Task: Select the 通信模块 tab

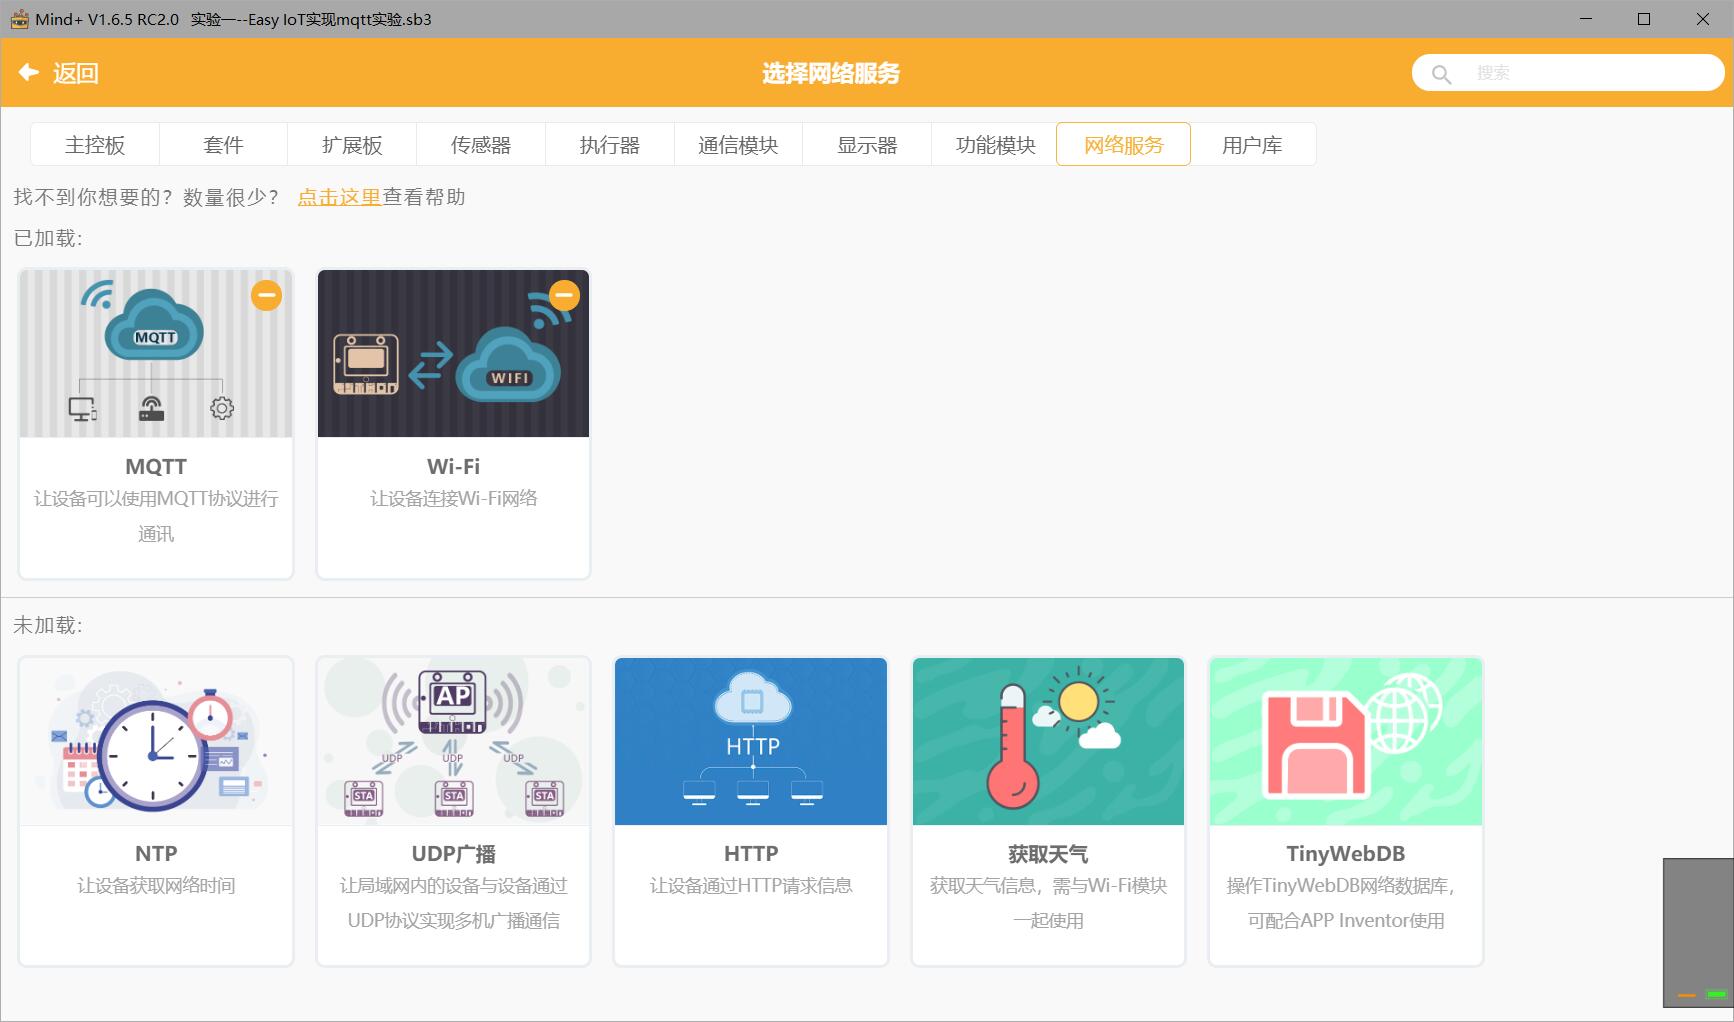Action: point(738,145)
